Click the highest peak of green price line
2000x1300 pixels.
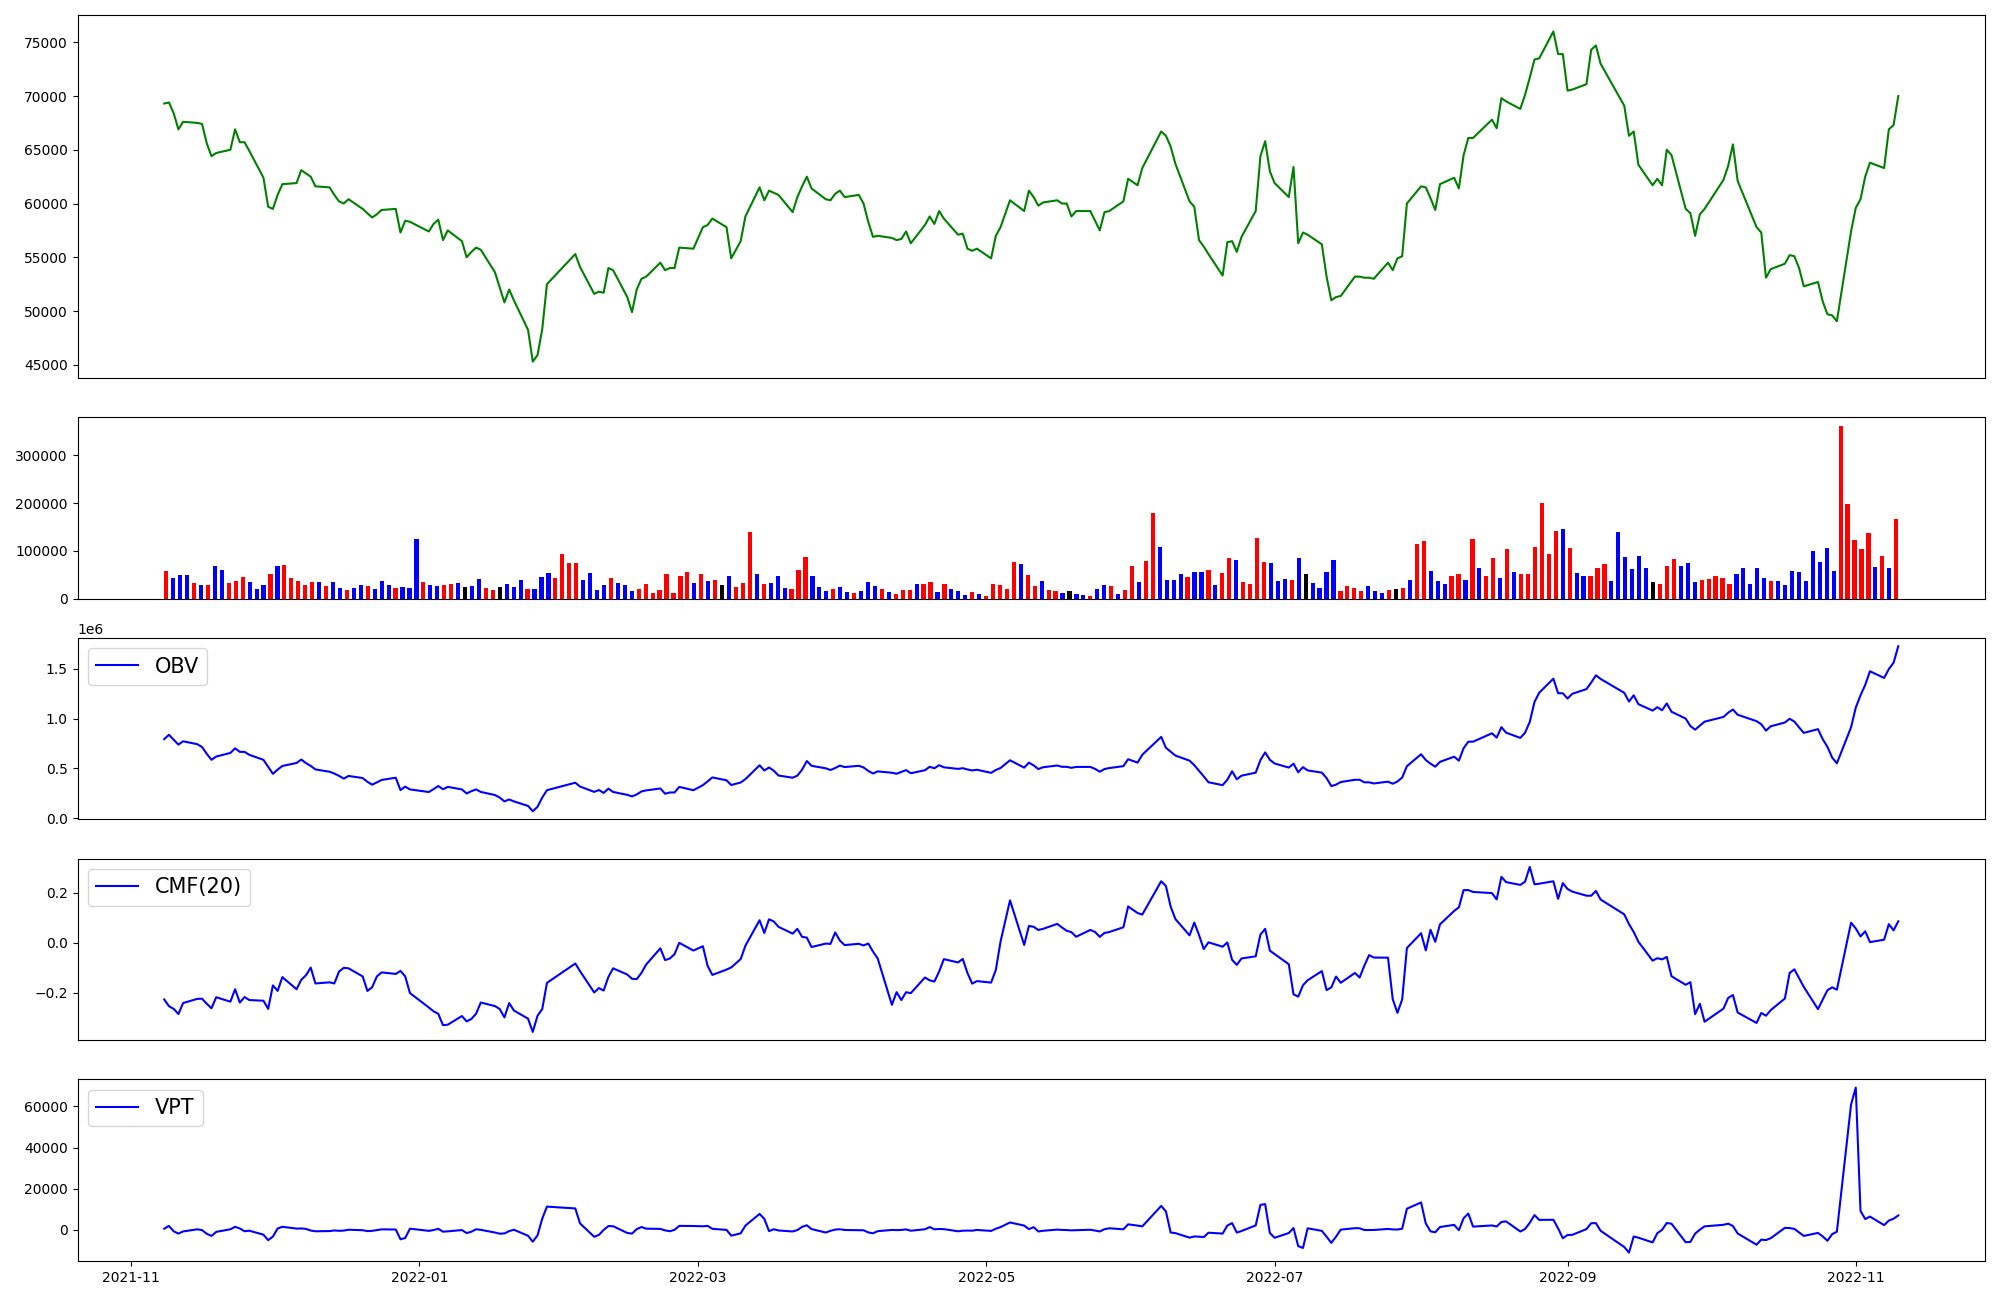[x=1553, y=32]
